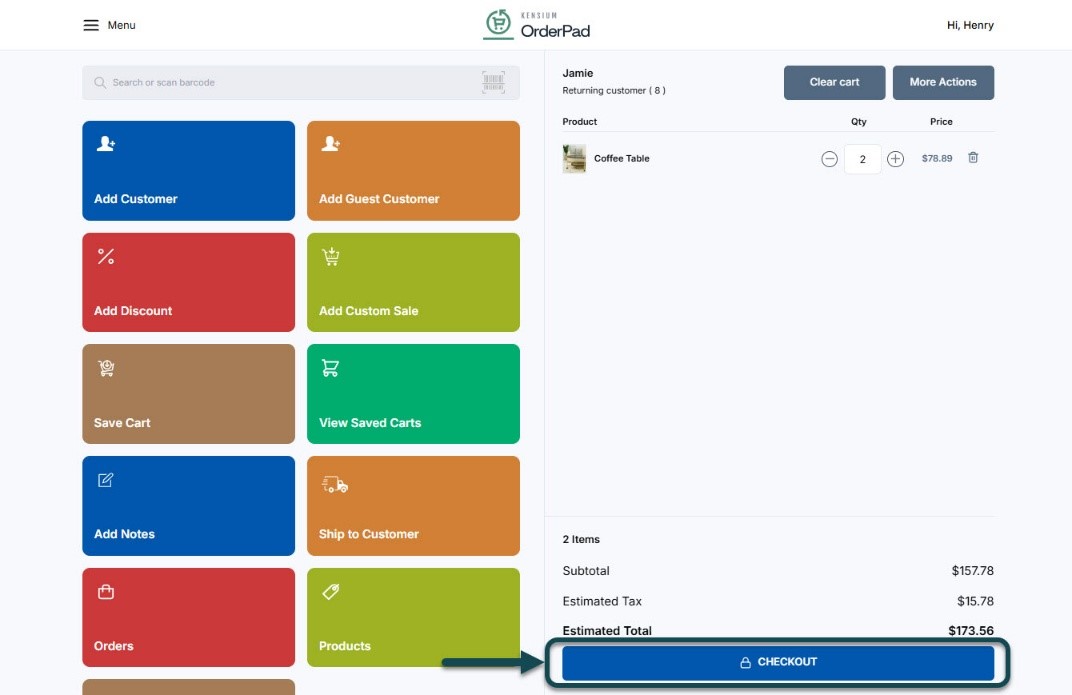This screenshot has height=695, width=1072.
Task: Open the Hi, Henry user menu
Action: (970, 25)
